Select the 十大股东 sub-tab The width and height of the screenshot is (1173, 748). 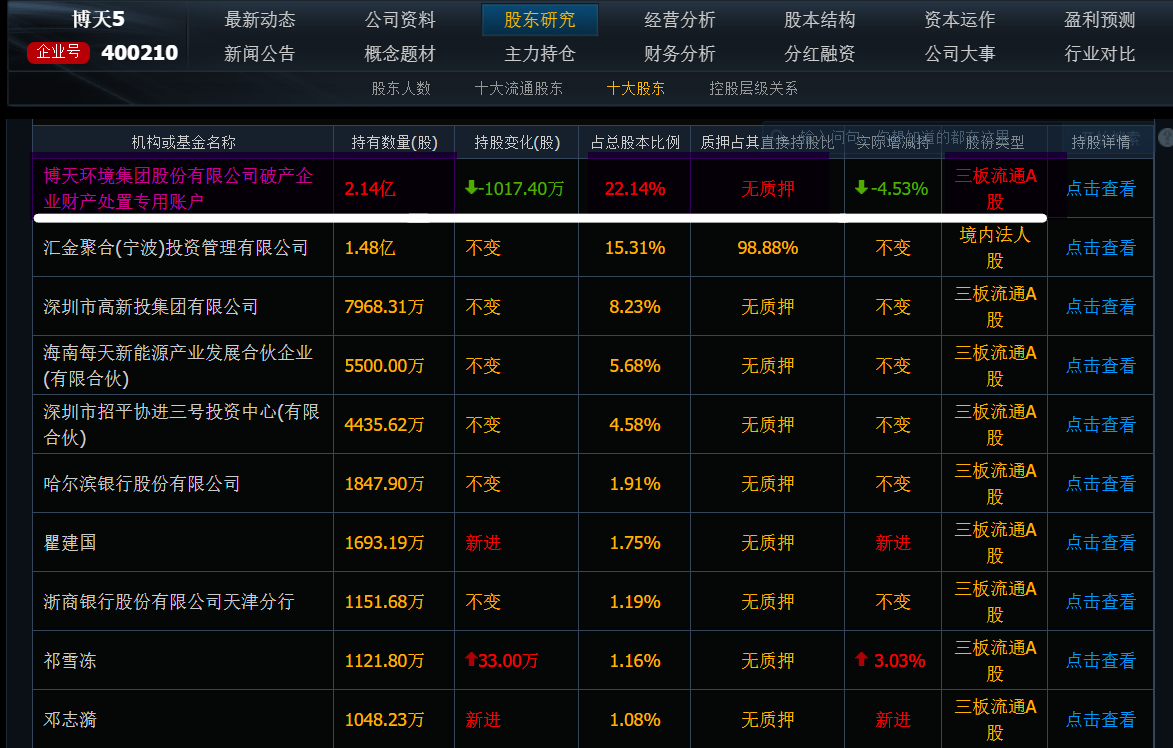635,88
